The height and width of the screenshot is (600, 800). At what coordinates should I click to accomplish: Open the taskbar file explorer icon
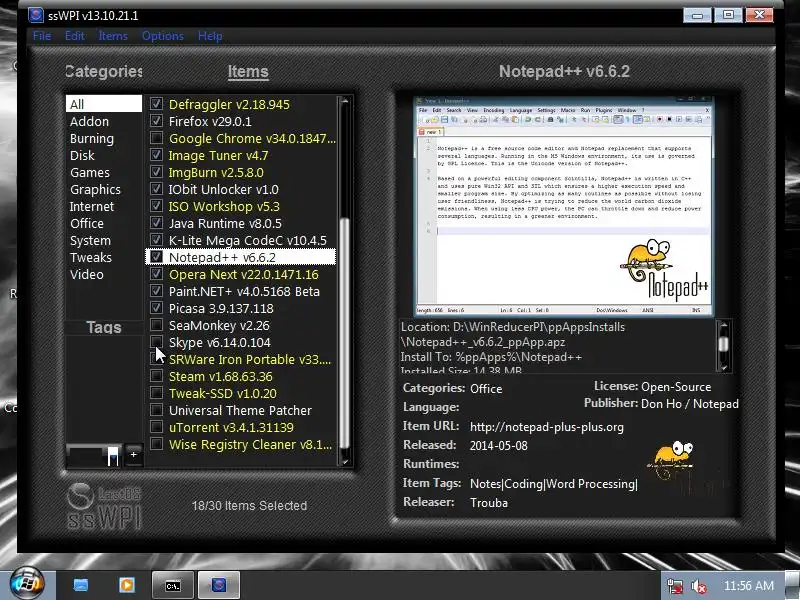pos(81,585)
